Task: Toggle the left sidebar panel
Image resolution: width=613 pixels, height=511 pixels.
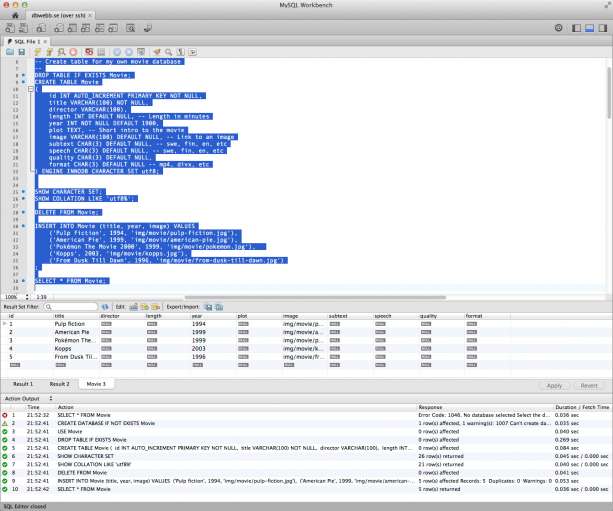Action: (x=576, y=28)
